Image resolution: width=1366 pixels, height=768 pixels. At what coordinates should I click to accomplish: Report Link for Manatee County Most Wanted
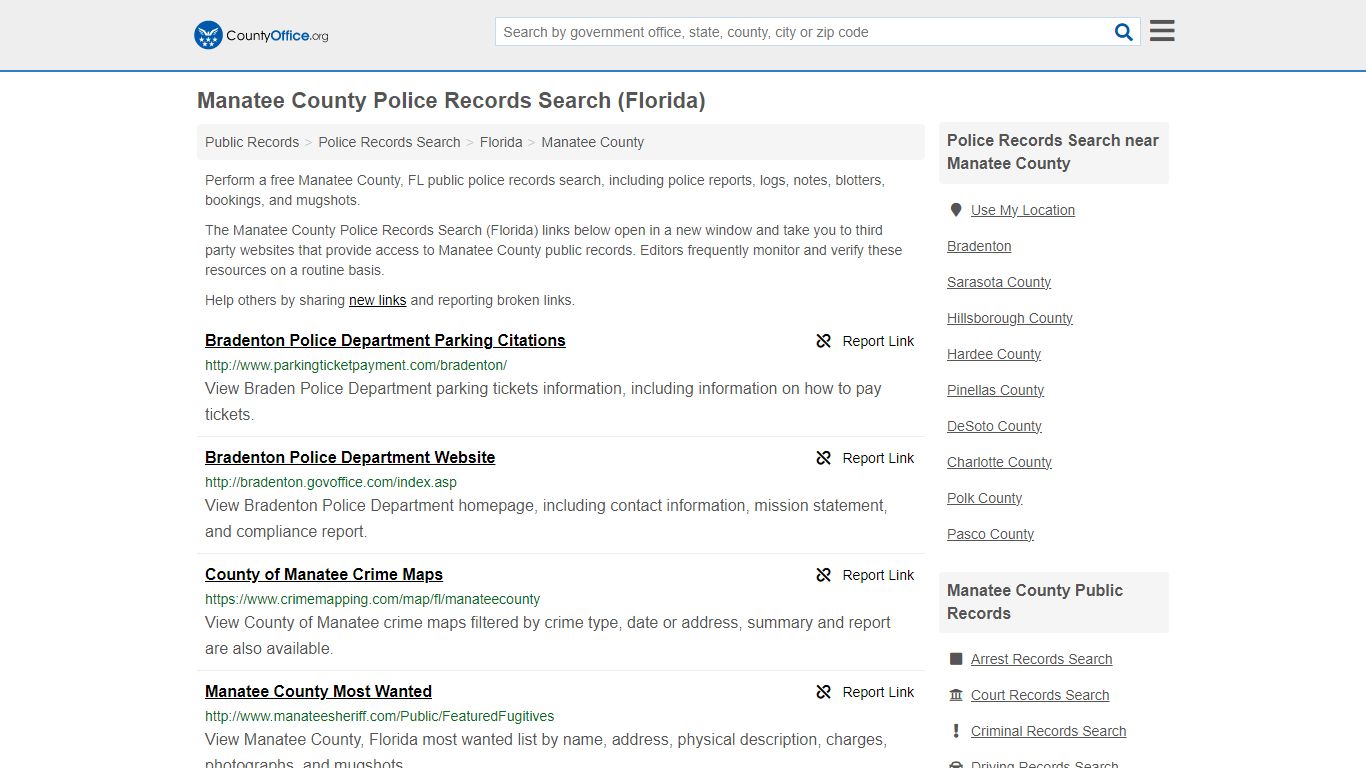click(878, 692)
